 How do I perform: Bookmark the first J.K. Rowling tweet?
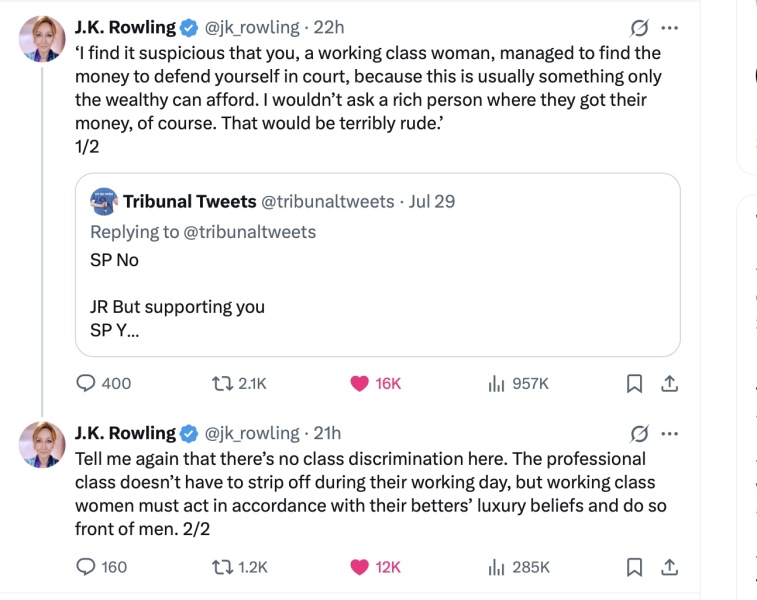pos(634,383)
